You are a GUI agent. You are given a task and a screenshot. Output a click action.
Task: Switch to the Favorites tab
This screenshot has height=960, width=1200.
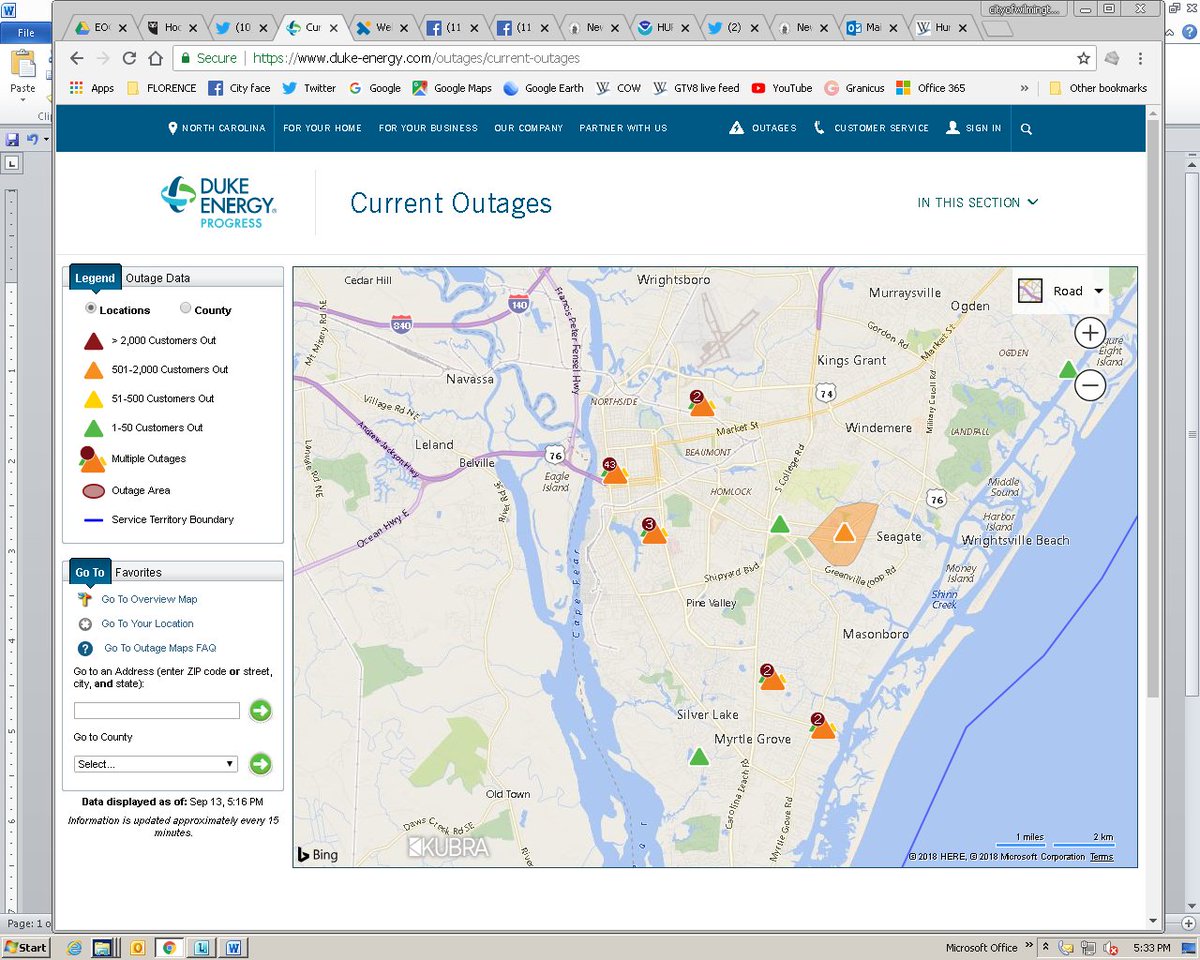point(138,572)
